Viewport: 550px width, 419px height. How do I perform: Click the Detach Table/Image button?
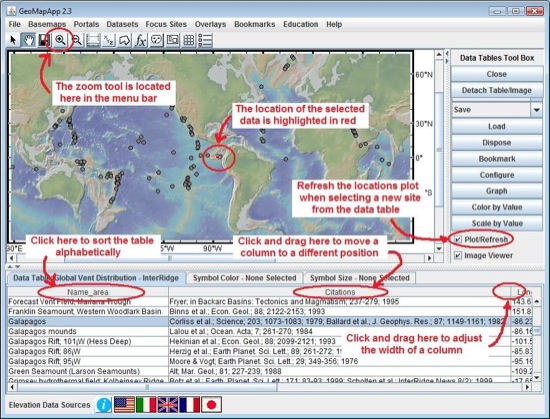tap(497, 90)
